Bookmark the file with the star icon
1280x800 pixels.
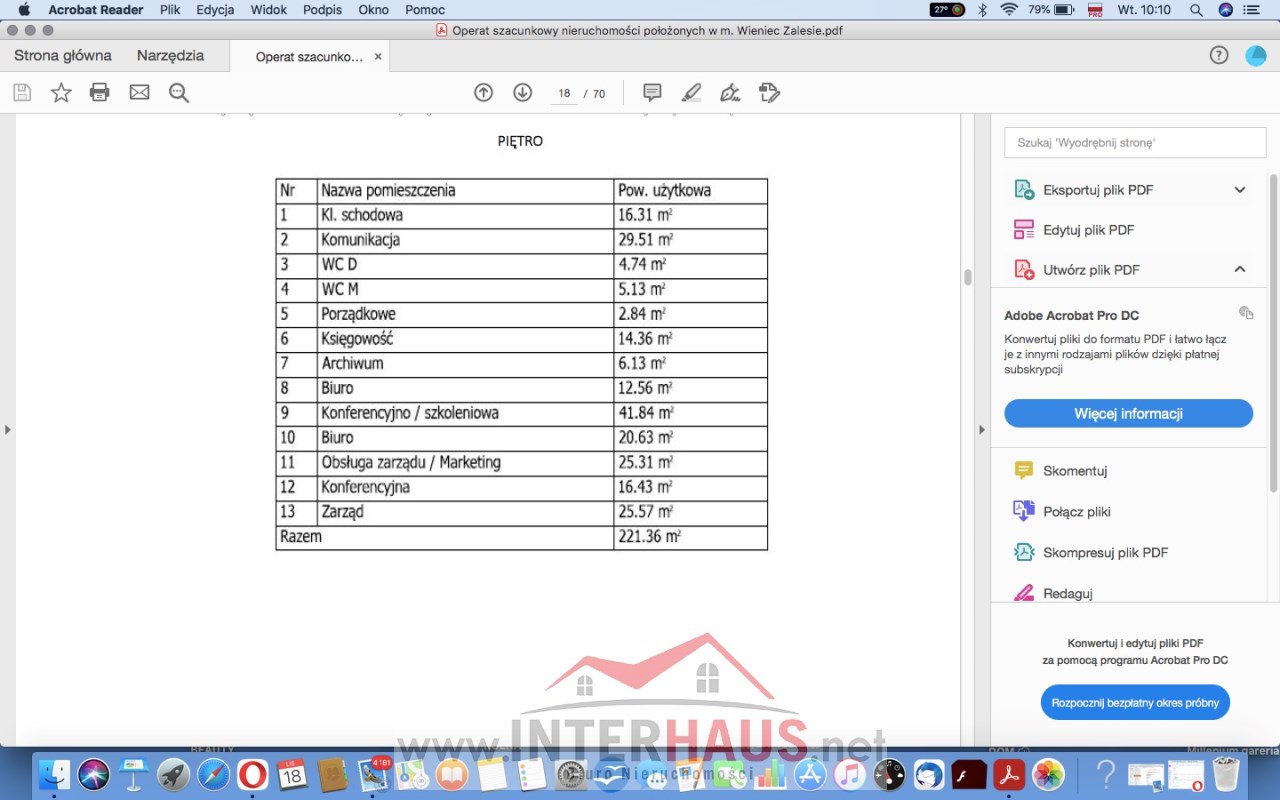(61, 93)
